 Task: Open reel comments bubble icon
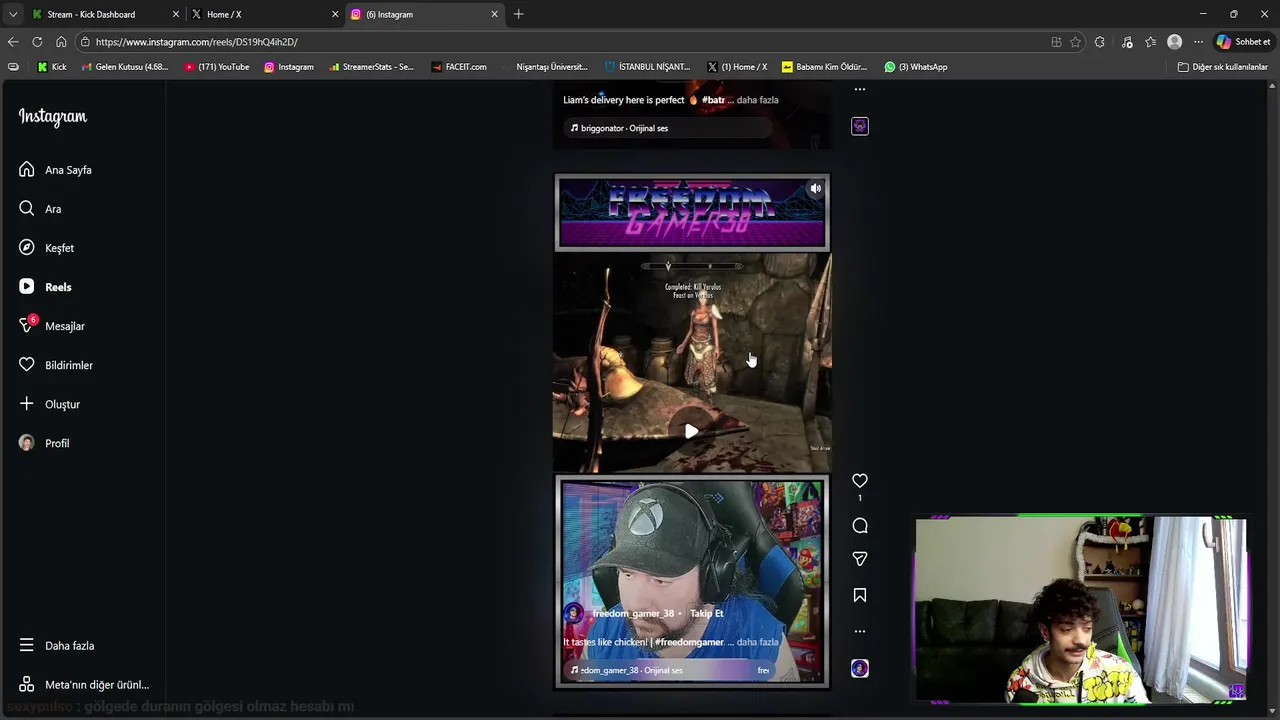point(860,526)
